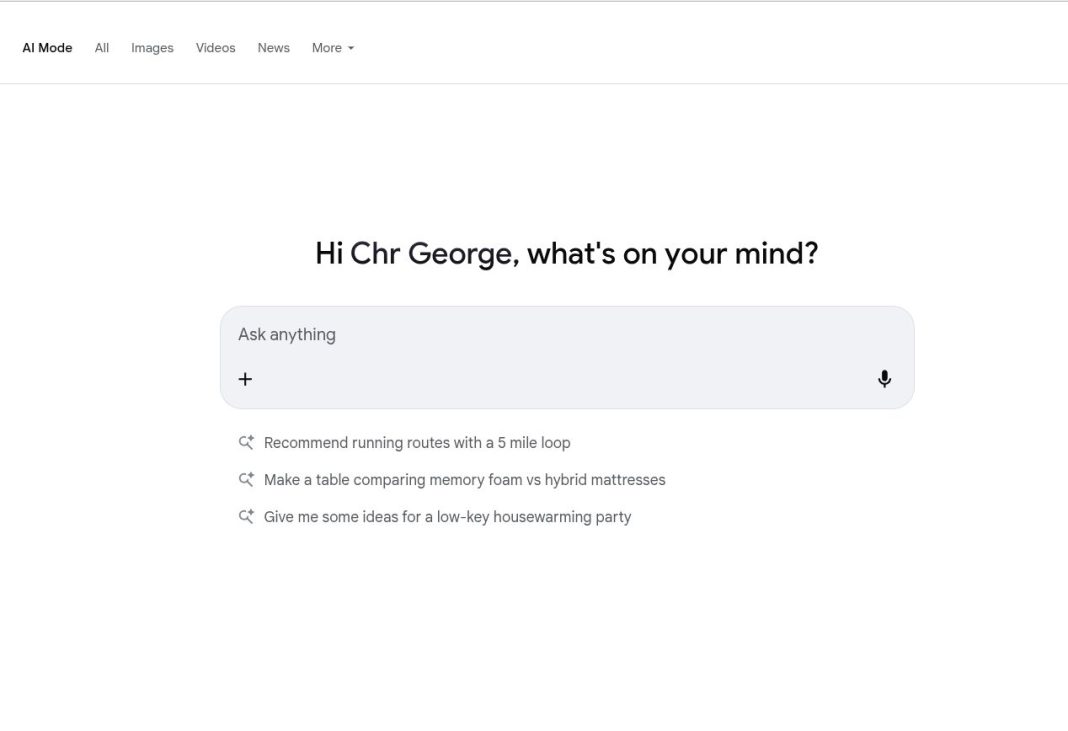The height and width of the screenshot is (731, 1068).
Task: Switch to the Images tab
Action: coord(152,47)
